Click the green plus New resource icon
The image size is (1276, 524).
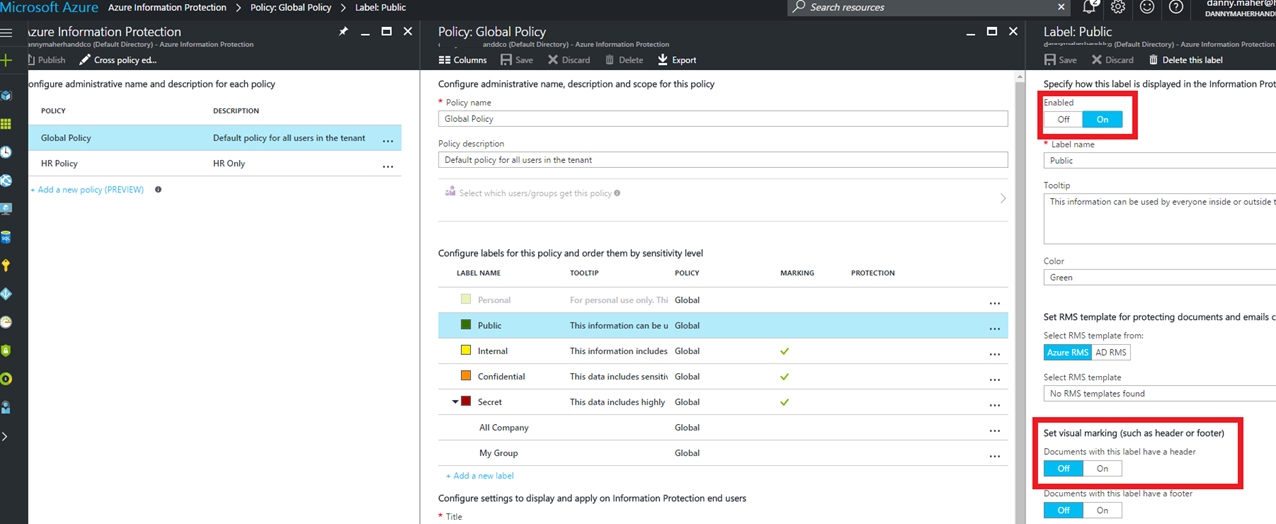[6, 61]
